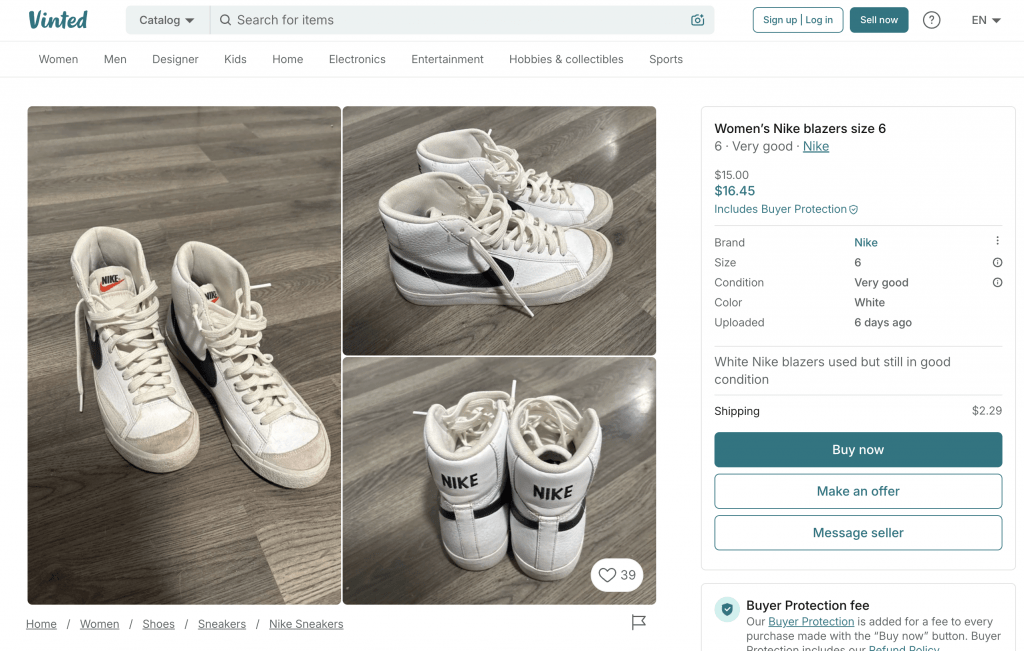Click the Make an offer button
Screen dimensions: 1024x651
coord(857,491)
